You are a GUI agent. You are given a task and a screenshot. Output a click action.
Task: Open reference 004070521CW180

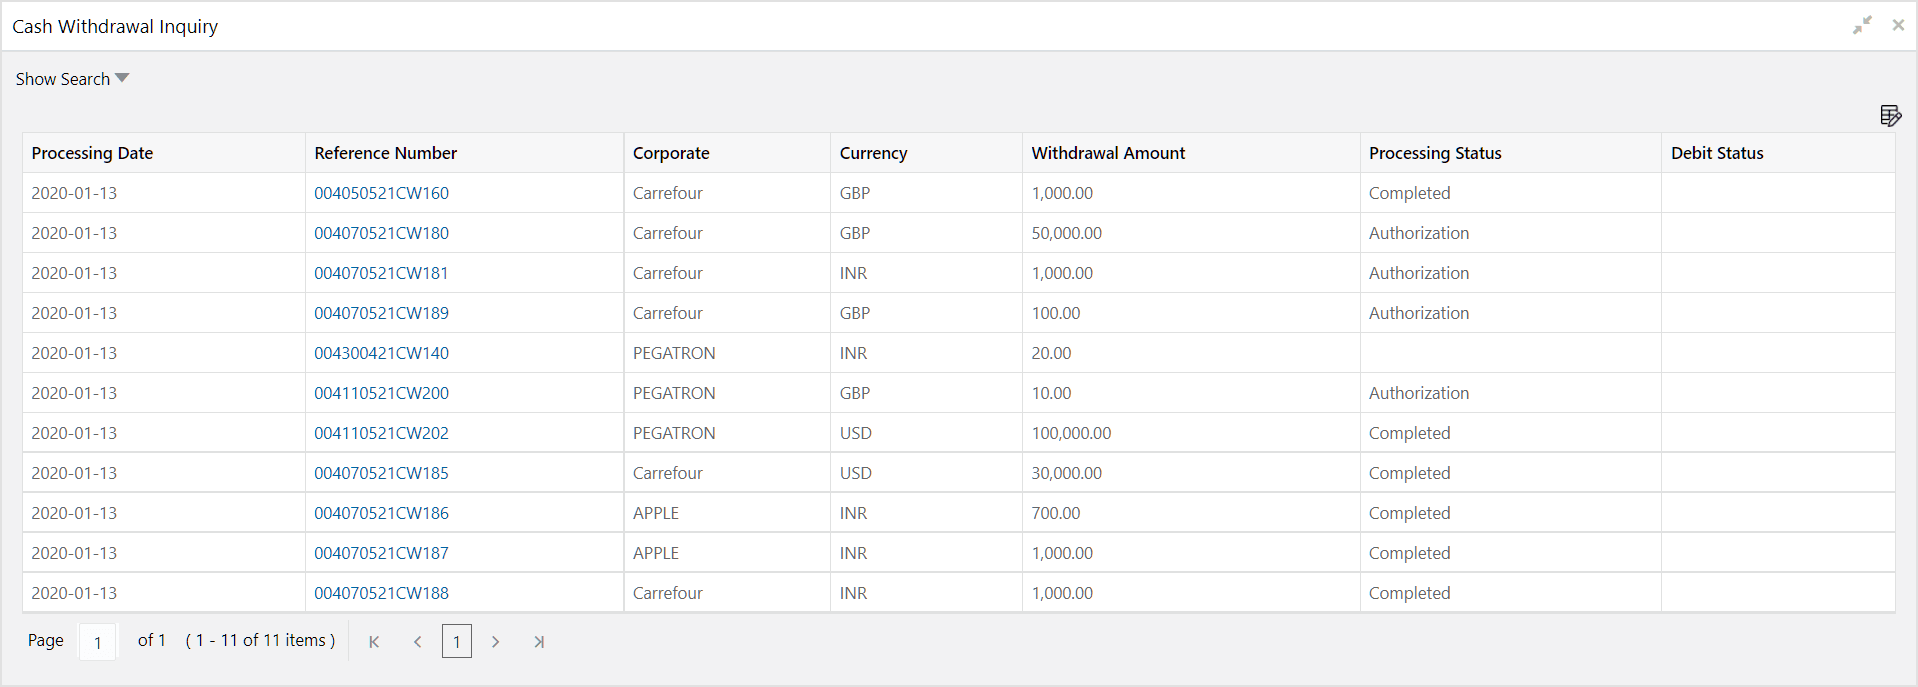click(x=381, y=233)
